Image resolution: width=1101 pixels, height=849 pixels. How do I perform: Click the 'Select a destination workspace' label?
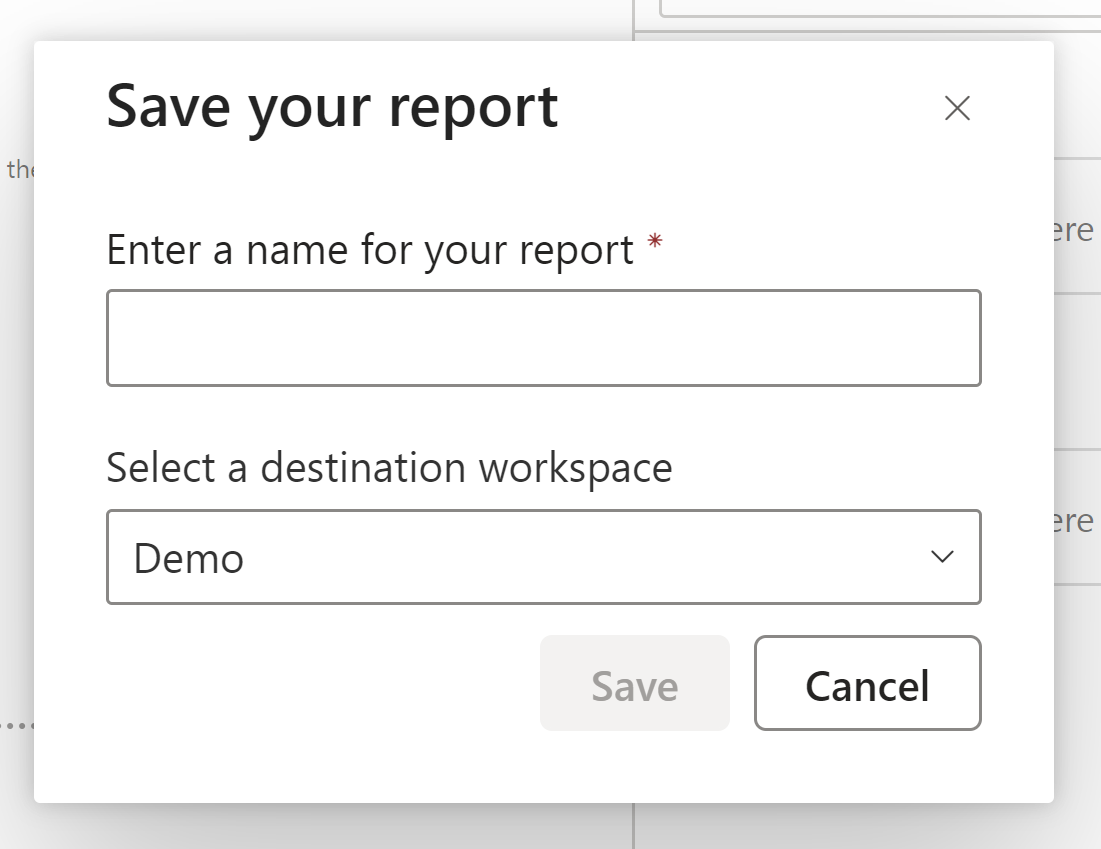[389, 468]
